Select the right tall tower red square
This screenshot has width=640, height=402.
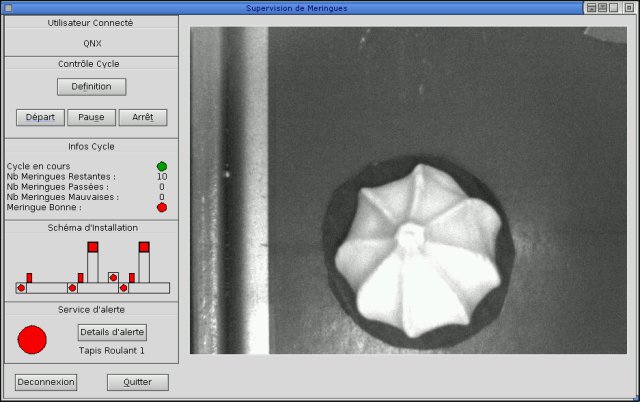coord(144,247)
